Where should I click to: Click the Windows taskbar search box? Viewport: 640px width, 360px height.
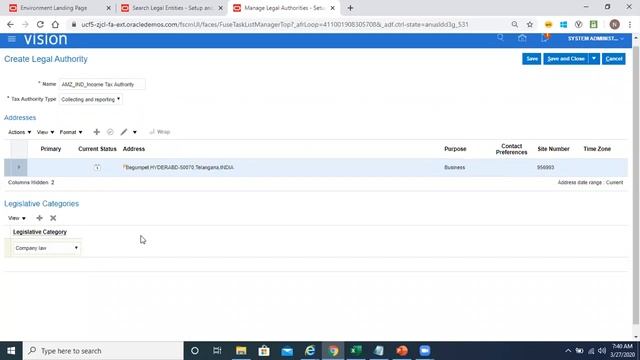(x=103, y=351)
